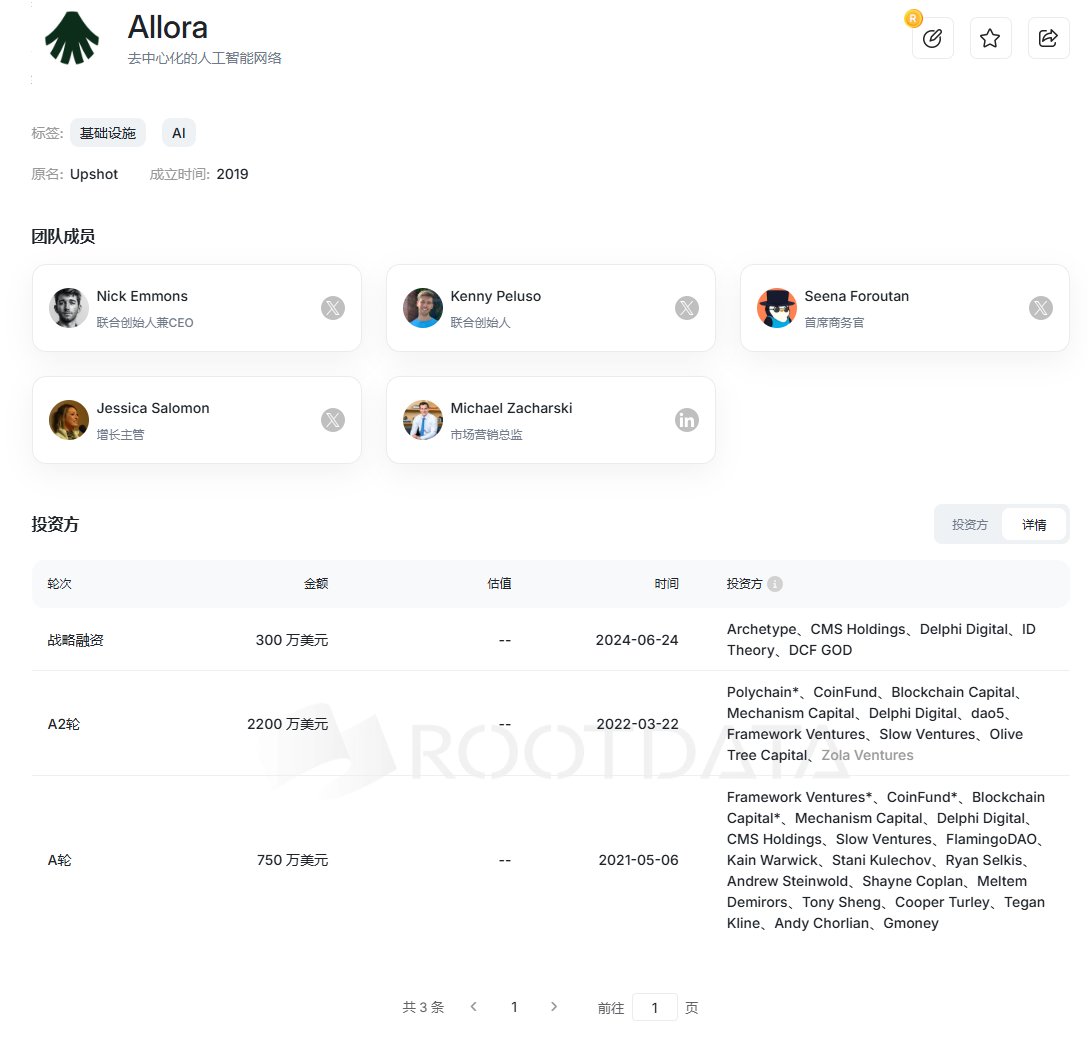Select page 1 in pagination
The width and height of the screenshot is (1088, 1050).
click(x=514, y=1007)
